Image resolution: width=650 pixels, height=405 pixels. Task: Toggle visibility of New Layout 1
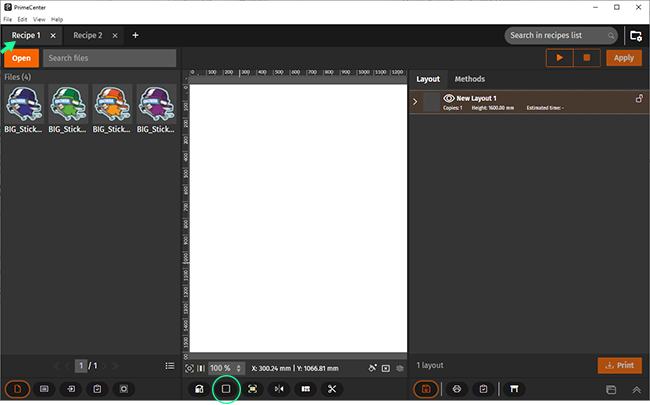[x=449, y=98]
